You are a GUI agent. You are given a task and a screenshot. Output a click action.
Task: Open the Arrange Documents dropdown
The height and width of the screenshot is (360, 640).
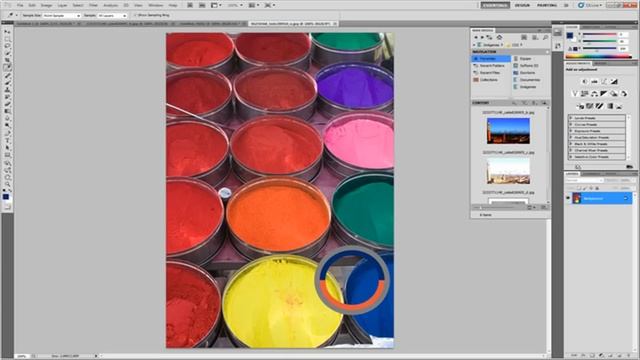click(254, 5)
